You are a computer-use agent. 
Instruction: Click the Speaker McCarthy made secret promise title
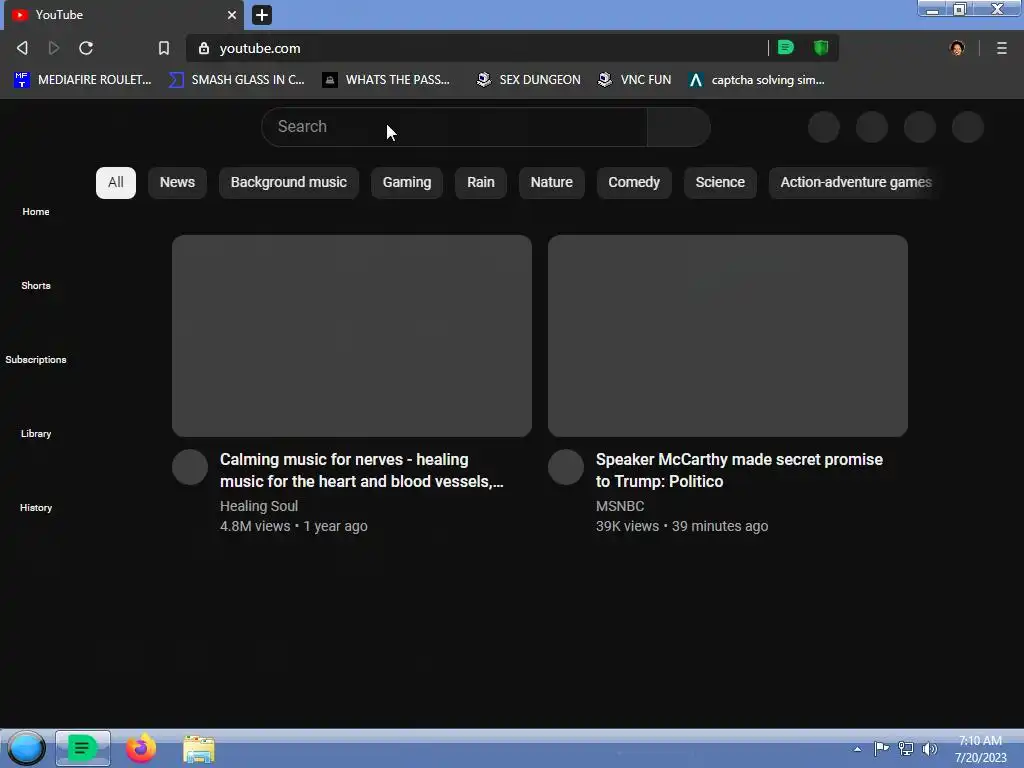(739, 470)
